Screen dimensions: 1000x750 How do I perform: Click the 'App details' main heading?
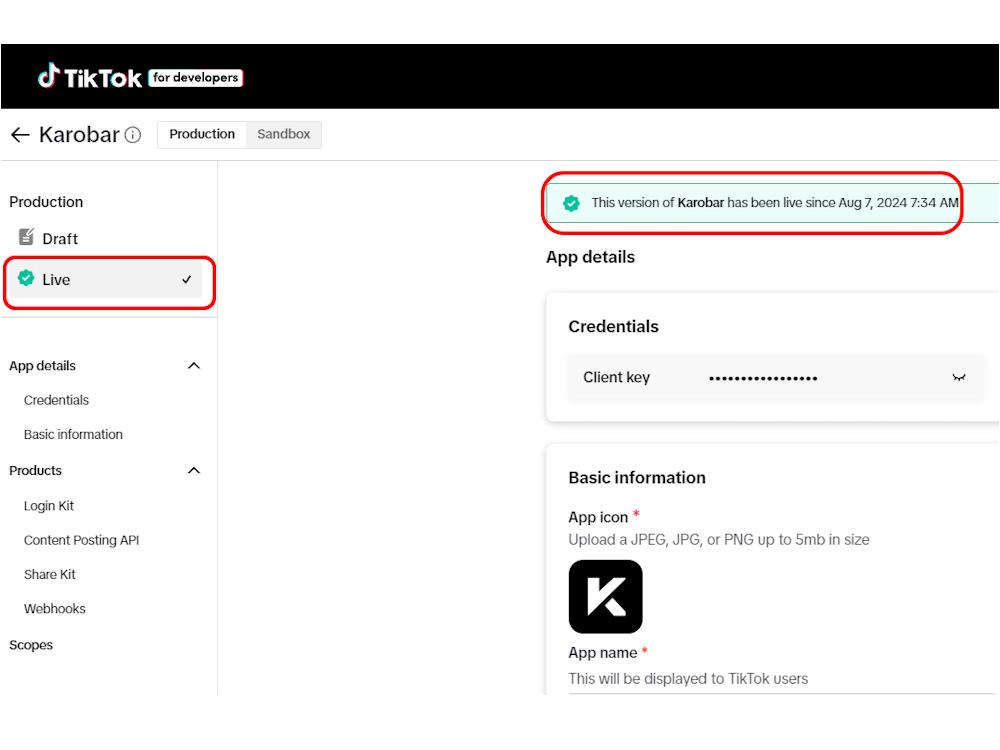(x=591, y=257)
